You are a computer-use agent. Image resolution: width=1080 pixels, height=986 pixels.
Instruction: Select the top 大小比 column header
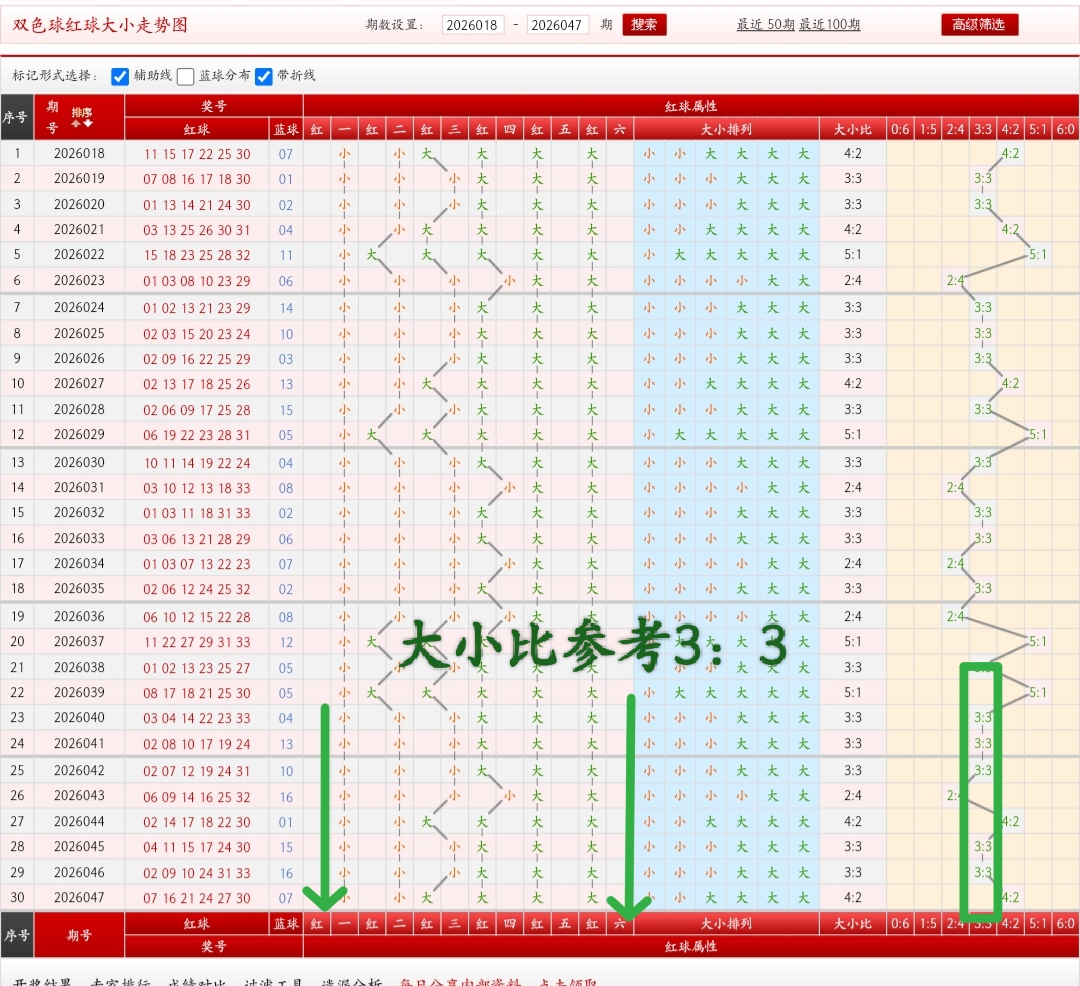[x=852, y=129]
